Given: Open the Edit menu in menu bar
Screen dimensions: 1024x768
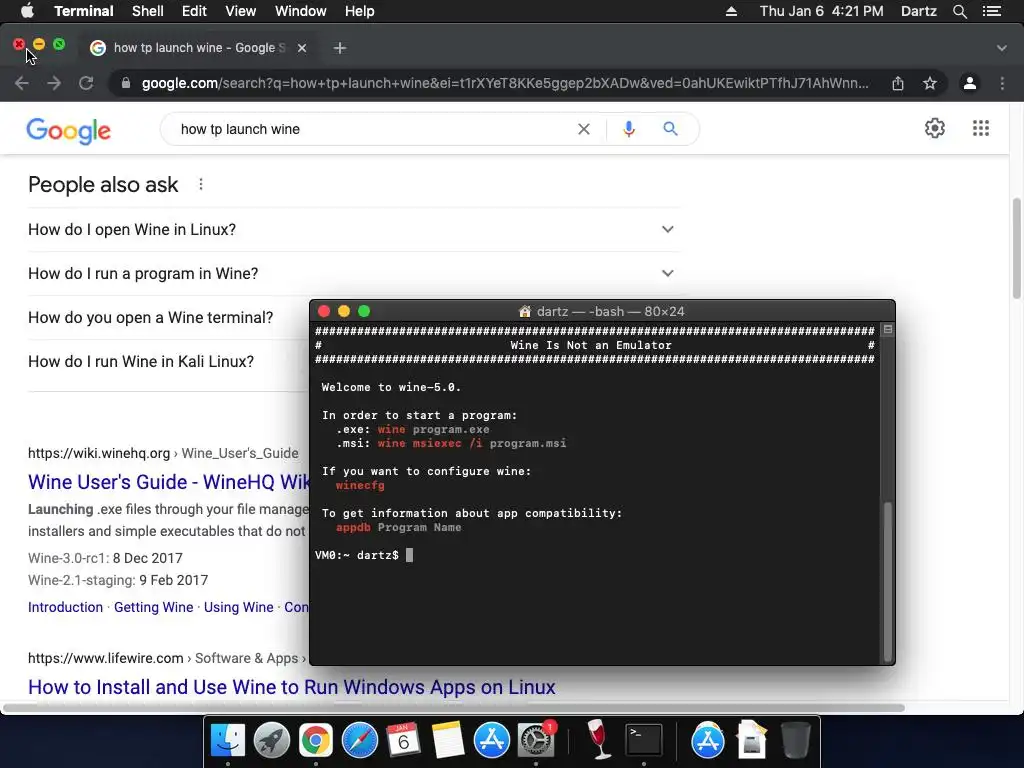Looking at the screenshot, I should pos(194,11).
